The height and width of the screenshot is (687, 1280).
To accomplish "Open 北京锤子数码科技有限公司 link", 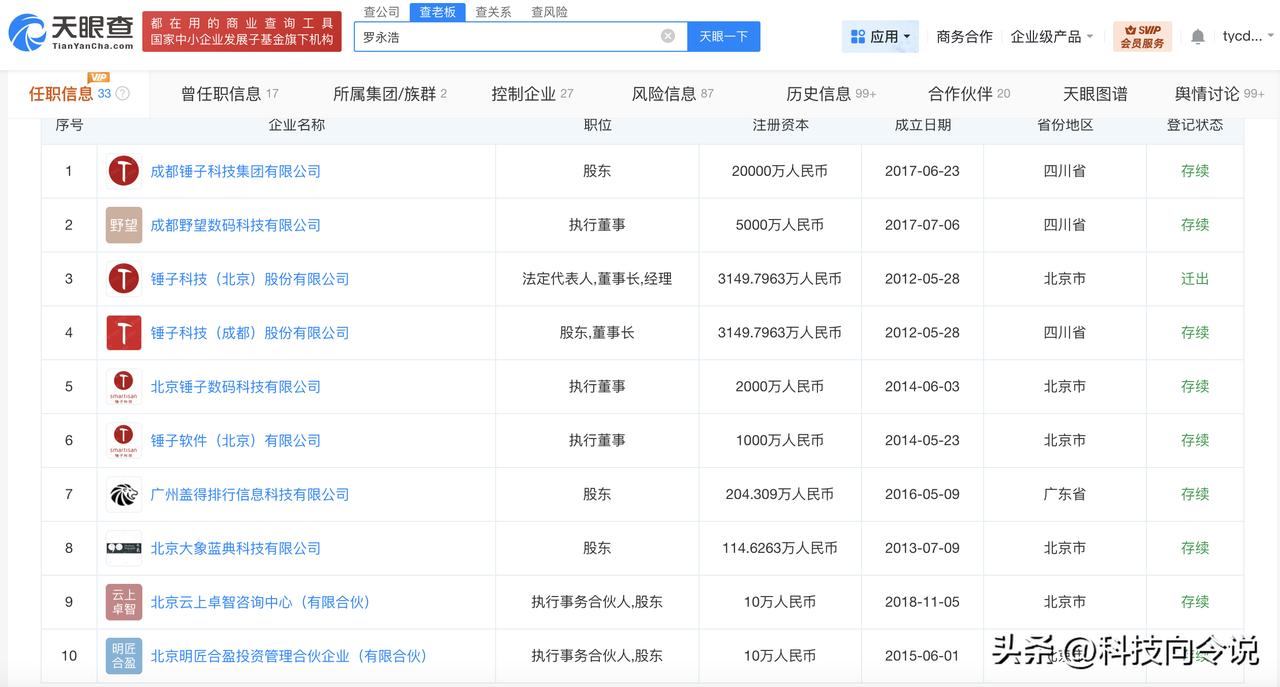I will pos(236,386).
